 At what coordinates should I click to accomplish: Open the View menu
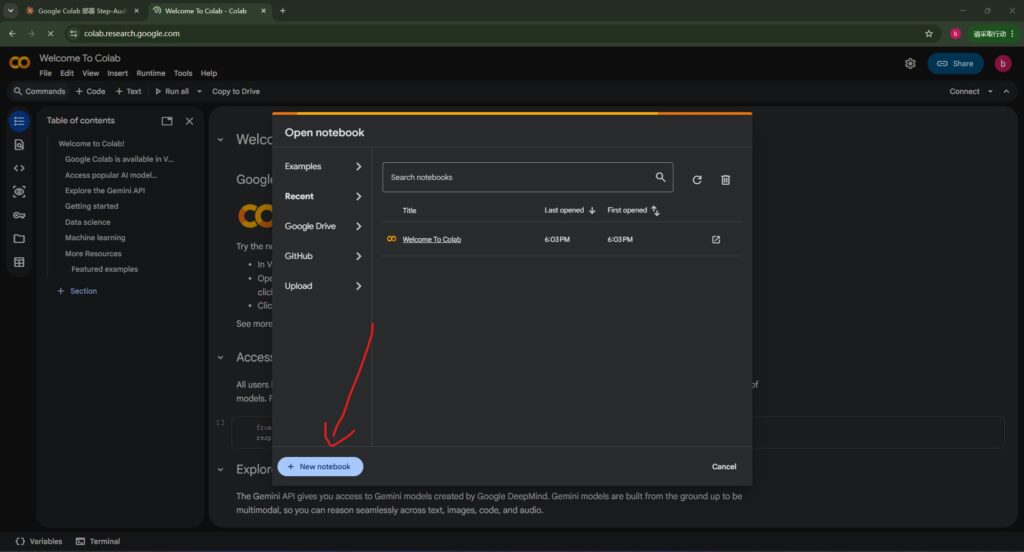coord(90,73)
